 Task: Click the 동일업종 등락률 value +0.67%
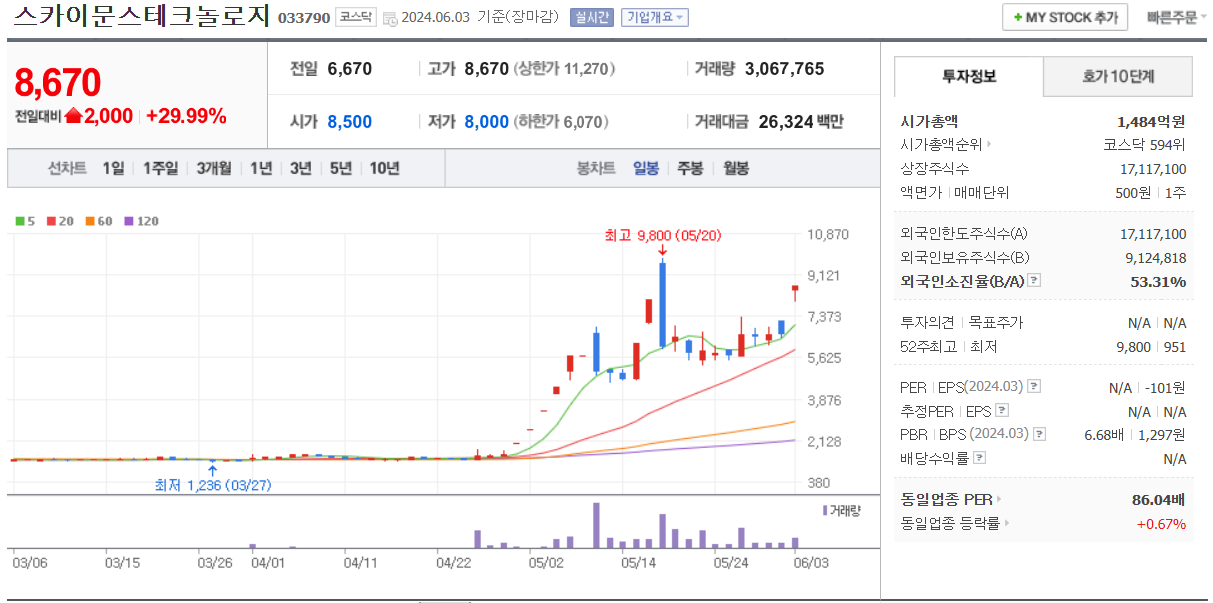tap(1161, 523)
